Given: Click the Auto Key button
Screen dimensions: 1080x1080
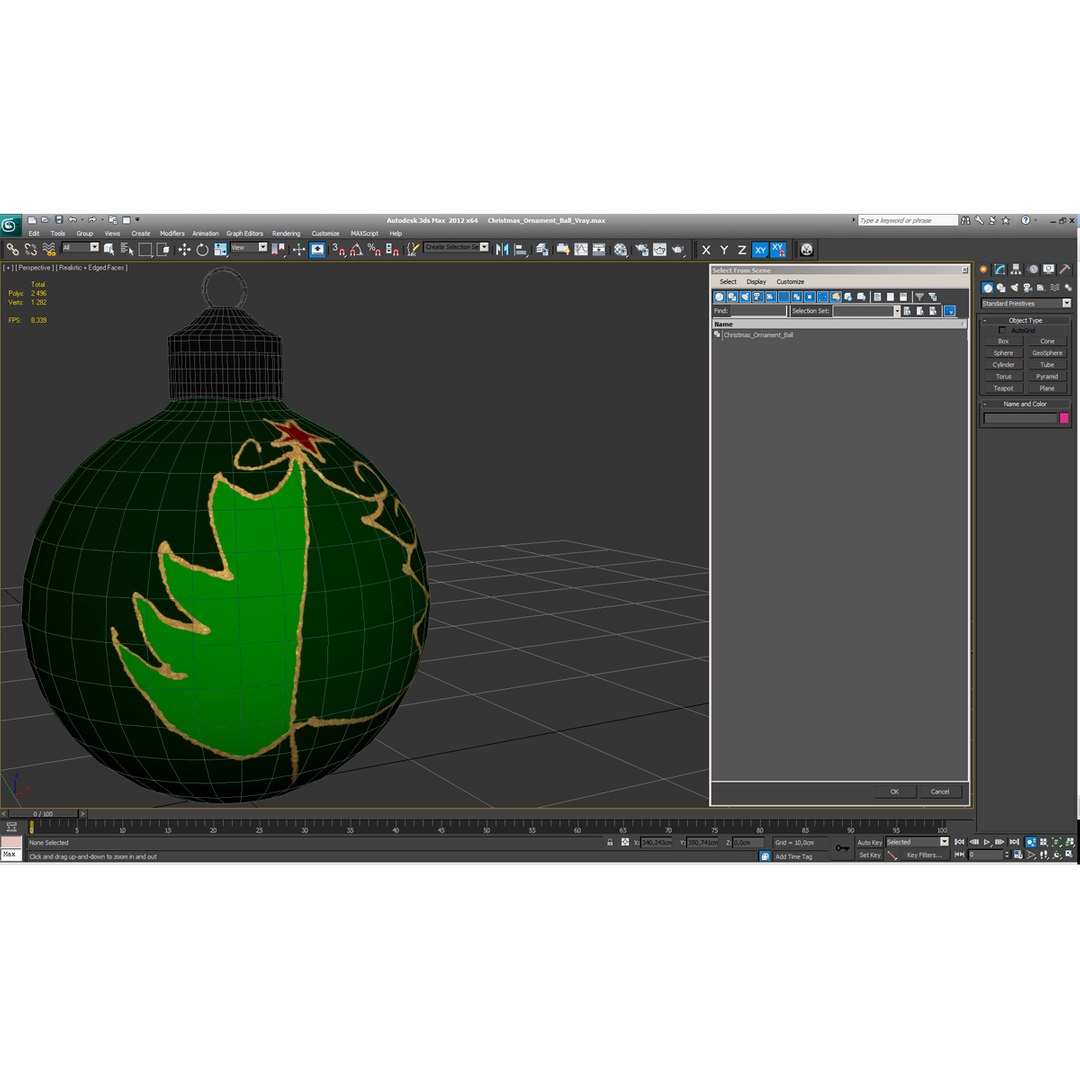Looking at the screenshot, I should tap(869, 842).
